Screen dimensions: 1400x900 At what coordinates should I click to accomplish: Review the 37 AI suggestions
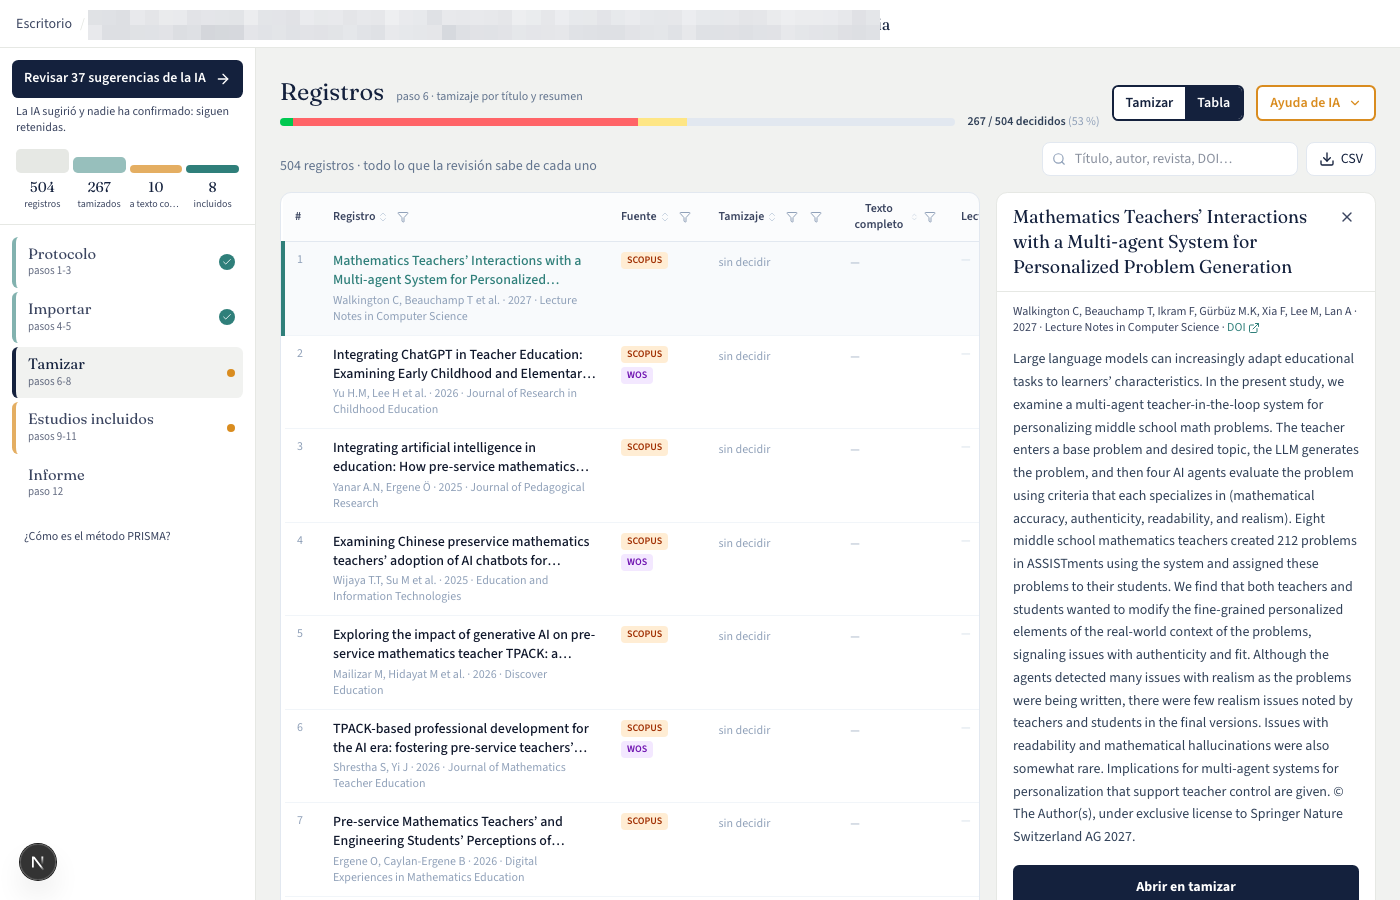(x=127, y=79)
